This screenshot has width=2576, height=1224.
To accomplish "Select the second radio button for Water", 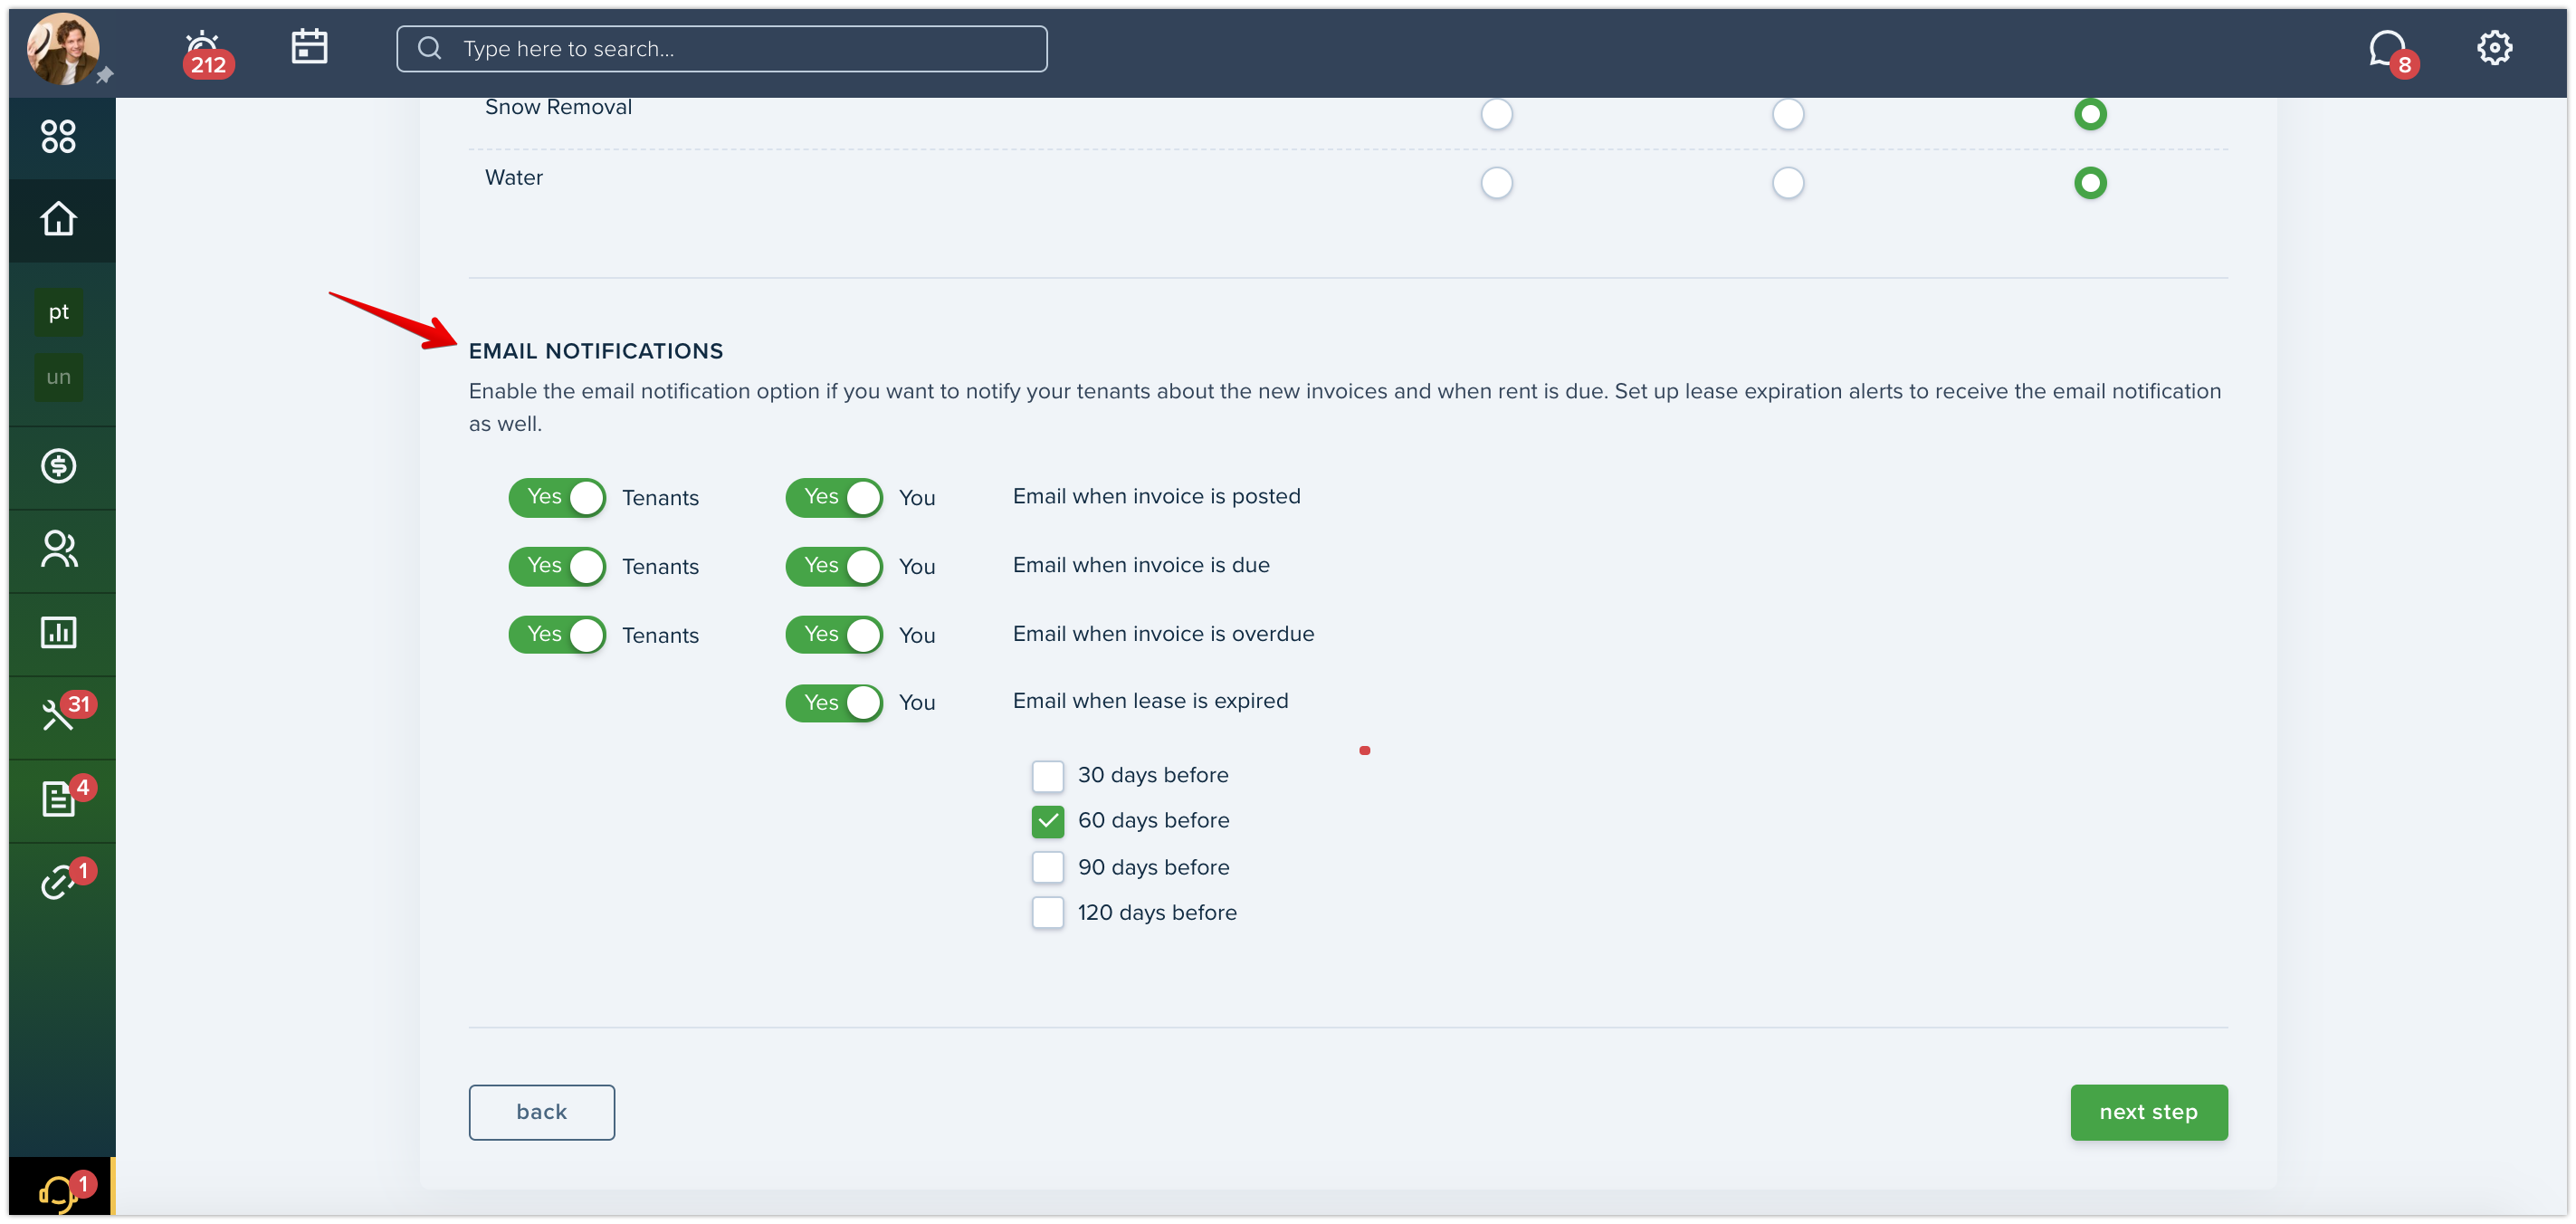I will 1788,183.
